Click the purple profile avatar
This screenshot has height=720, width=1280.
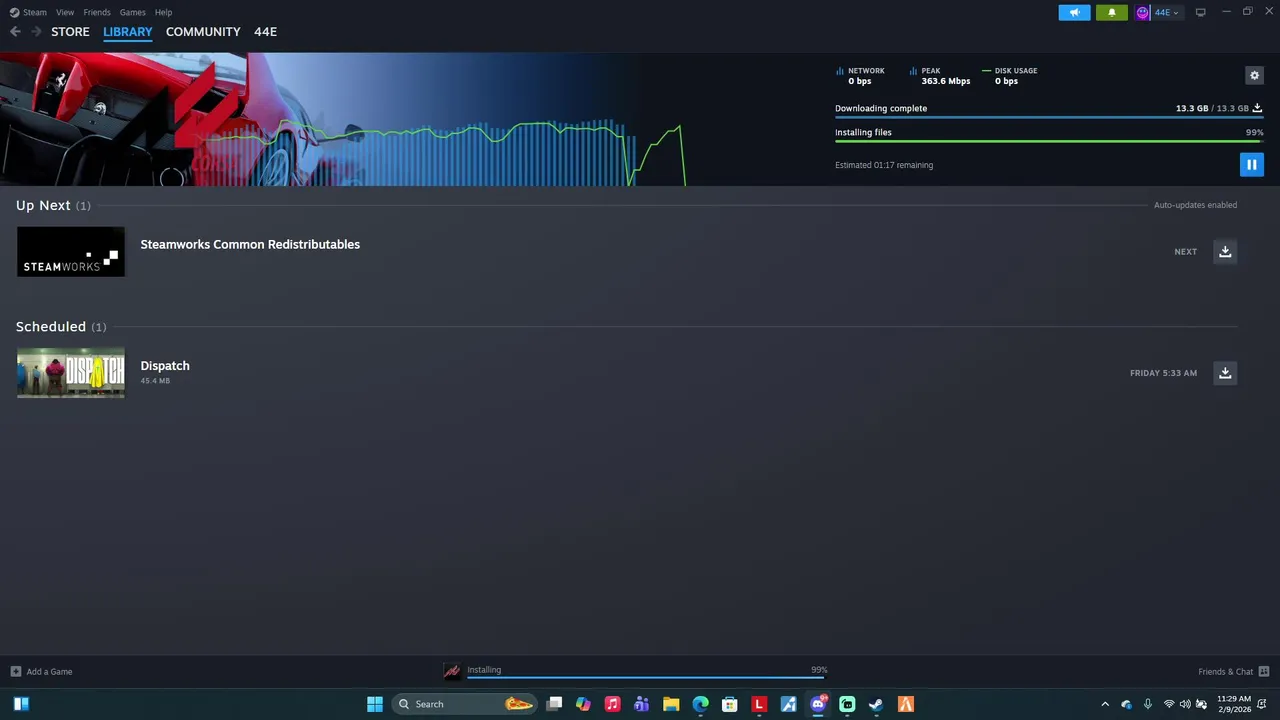pos(1143,12)
